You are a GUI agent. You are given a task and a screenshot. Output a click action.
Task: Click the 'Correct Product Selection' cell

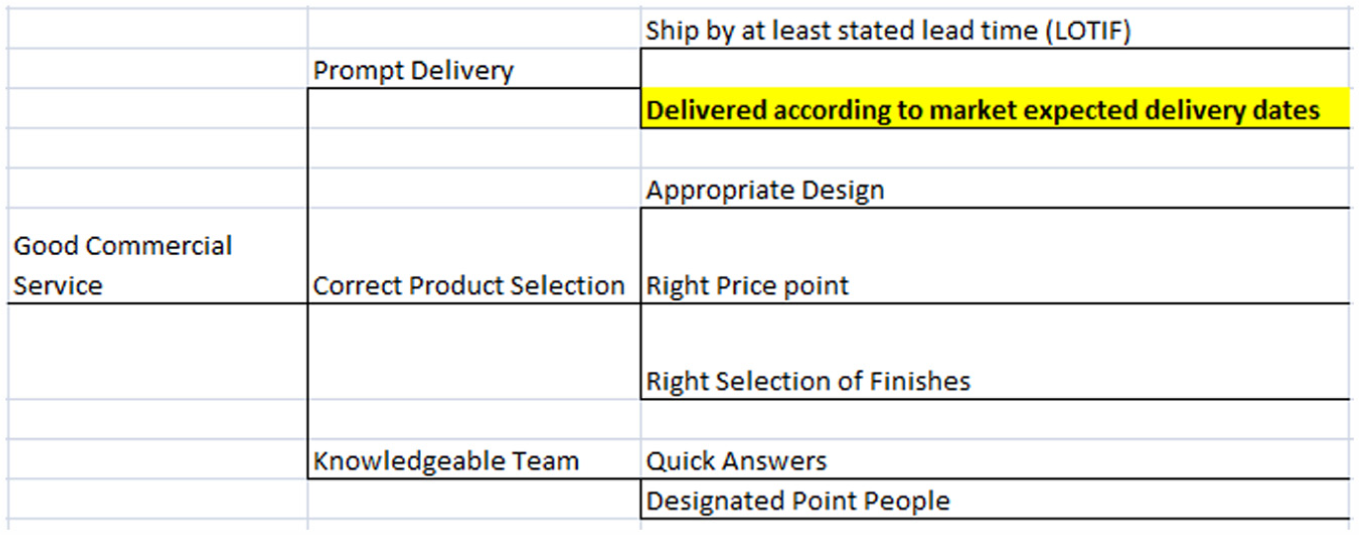(474, 256)
